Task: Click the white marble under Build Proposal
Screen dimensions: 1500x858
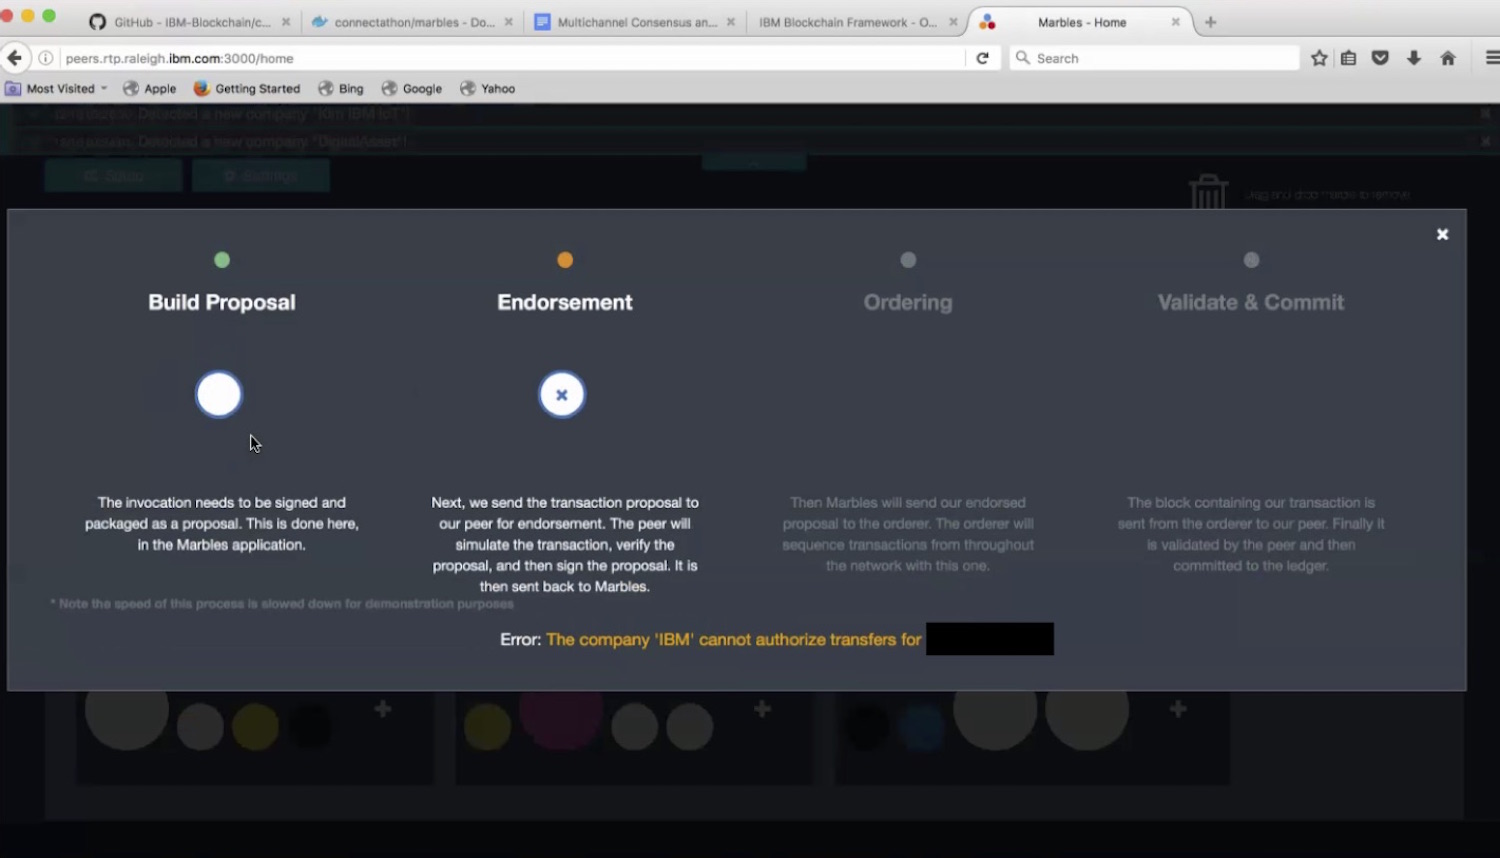Action: click(219, 394)
